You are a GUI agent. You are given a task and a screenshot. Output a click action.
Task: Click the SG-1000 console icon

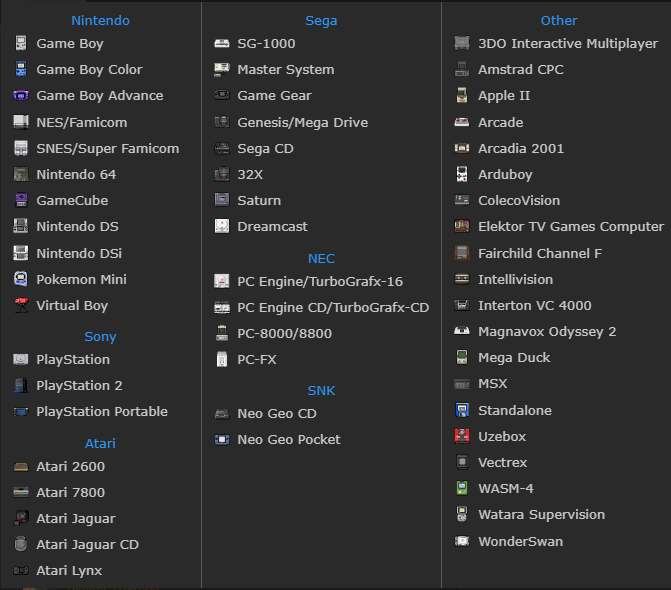pos(222,43)
